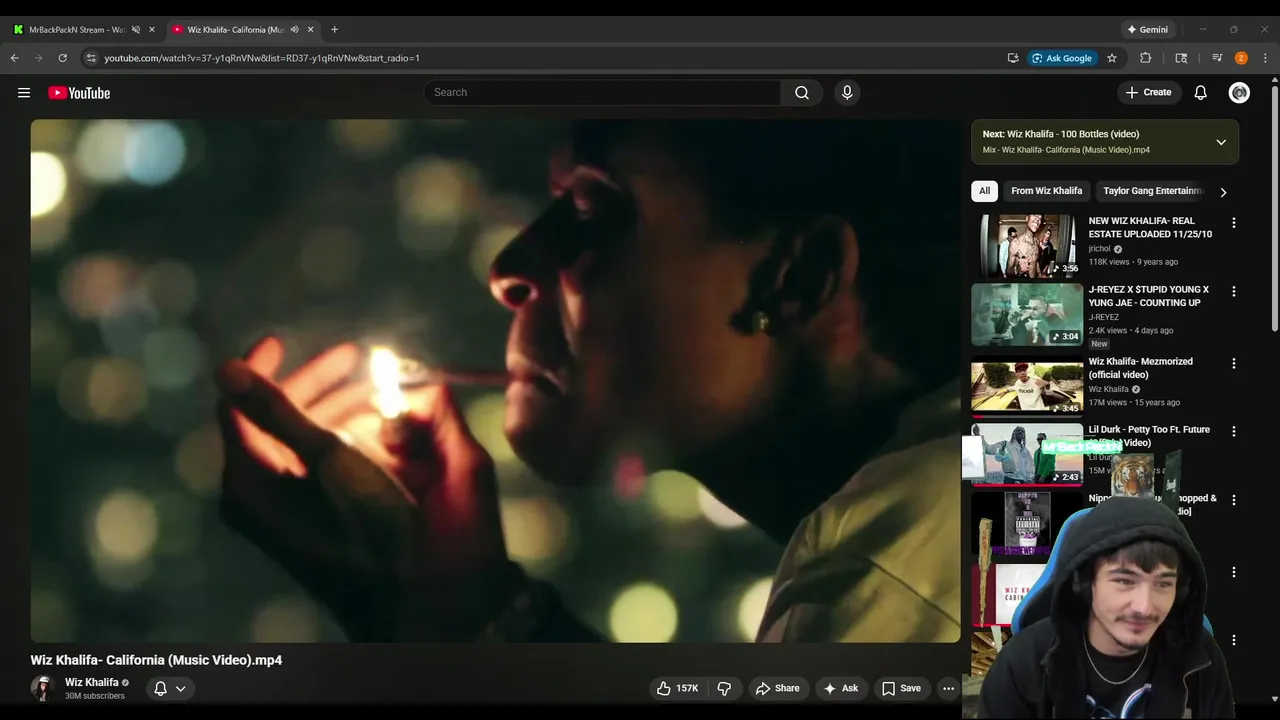The width and height of the screenshot is (1280, 720).
Task: Open Wiz Khalifa- Mezmorized thumbnail
Action: (1027, 386)
